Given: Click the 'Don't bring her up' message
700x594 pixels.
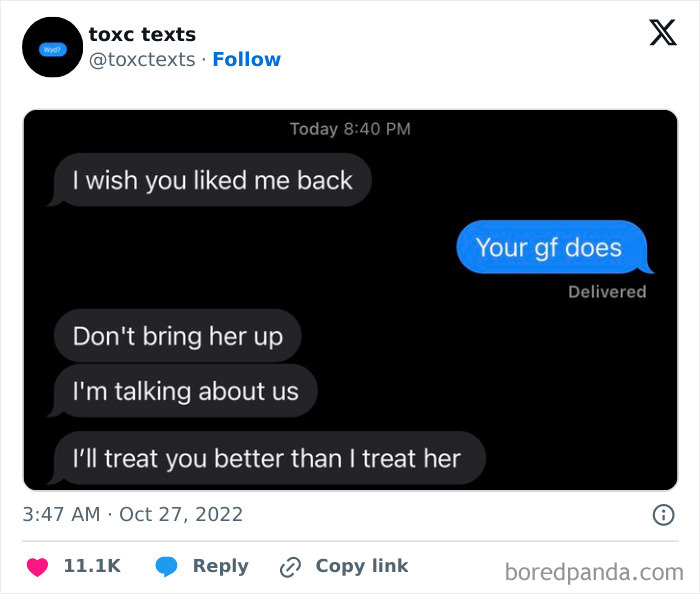Looking at the screenshot, I should click(x=178, y=336).
